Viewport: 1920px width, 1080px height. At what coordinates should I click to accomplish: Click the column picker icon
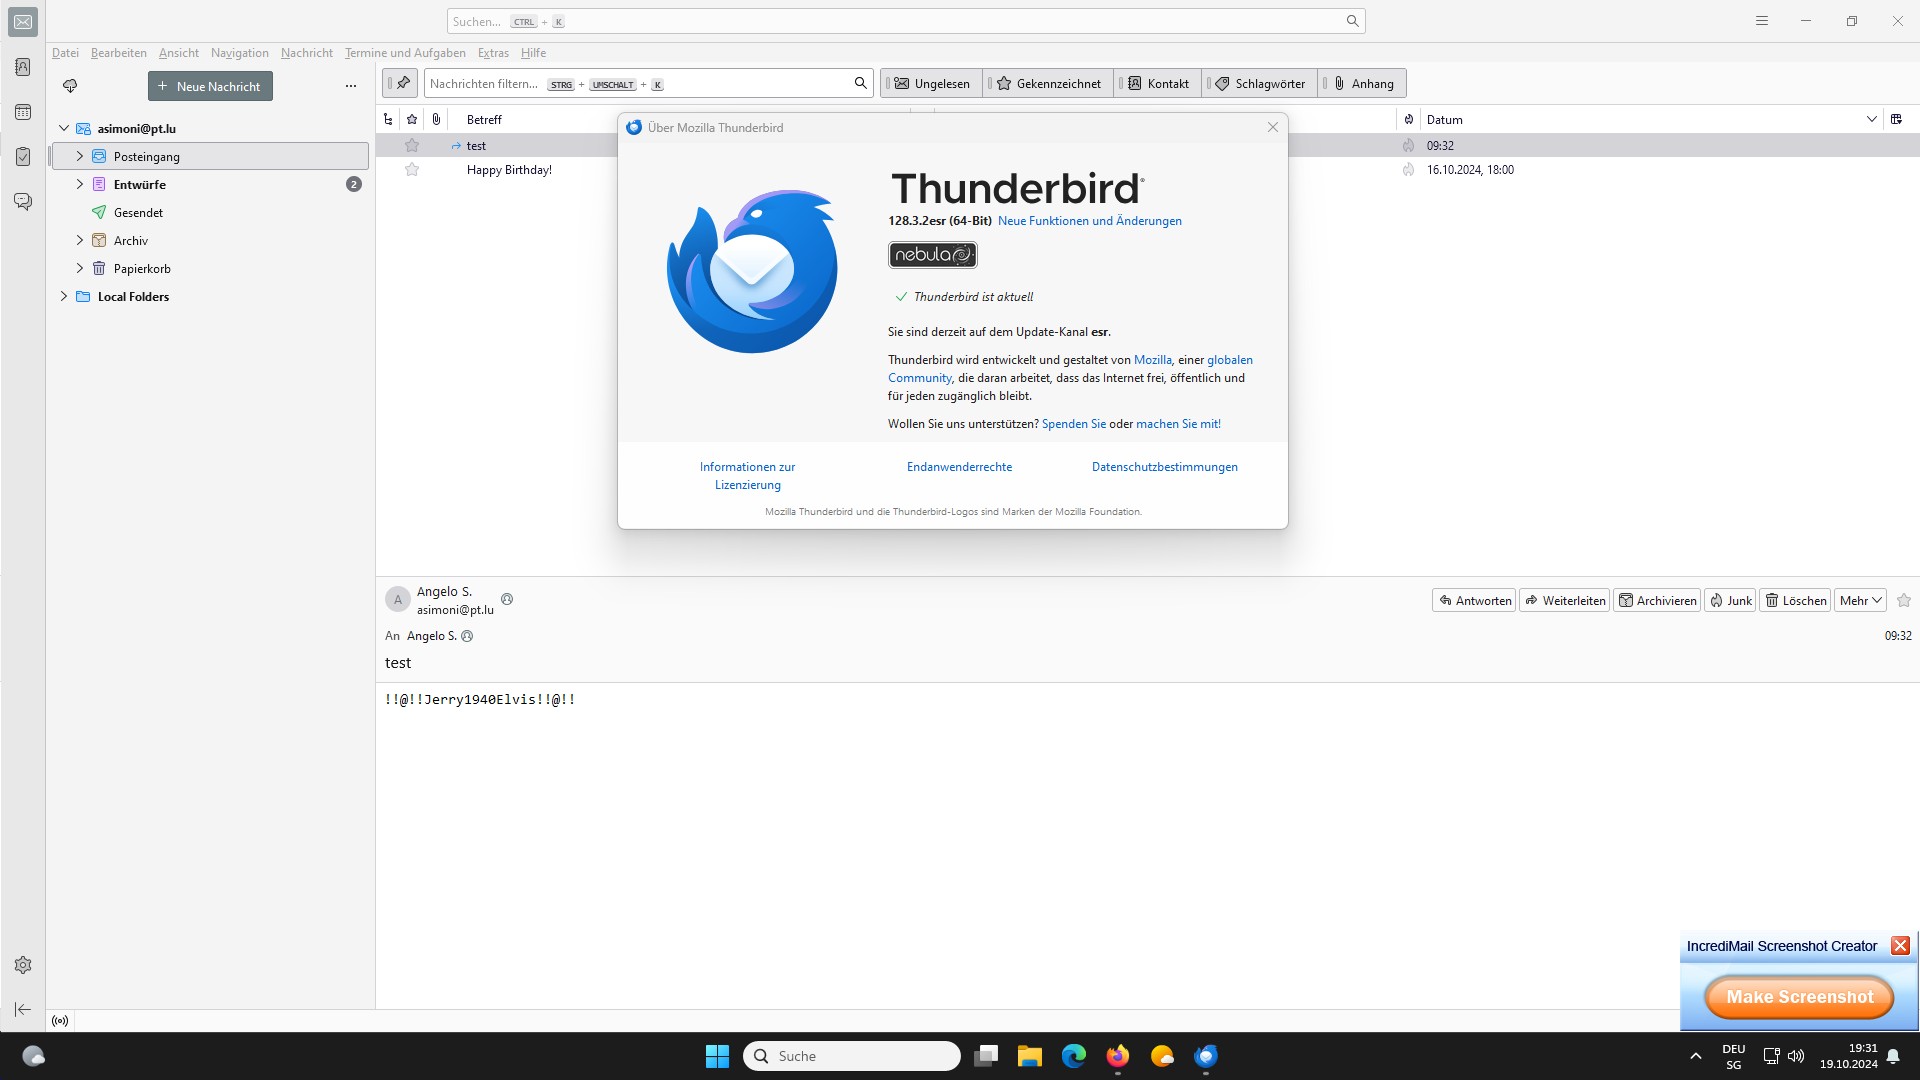1896,119
